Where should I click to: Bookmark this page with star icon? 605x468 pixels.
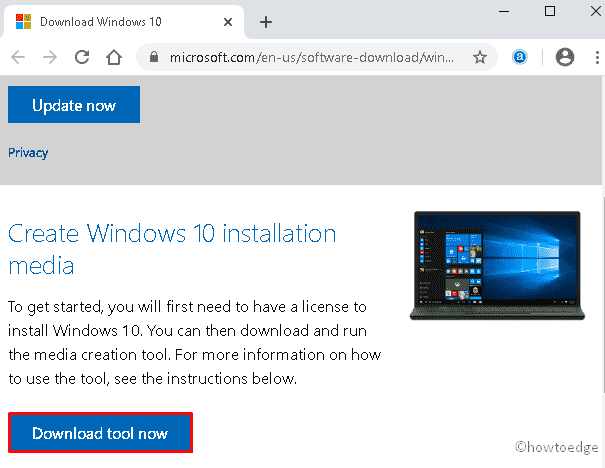[x=480, y=57]
